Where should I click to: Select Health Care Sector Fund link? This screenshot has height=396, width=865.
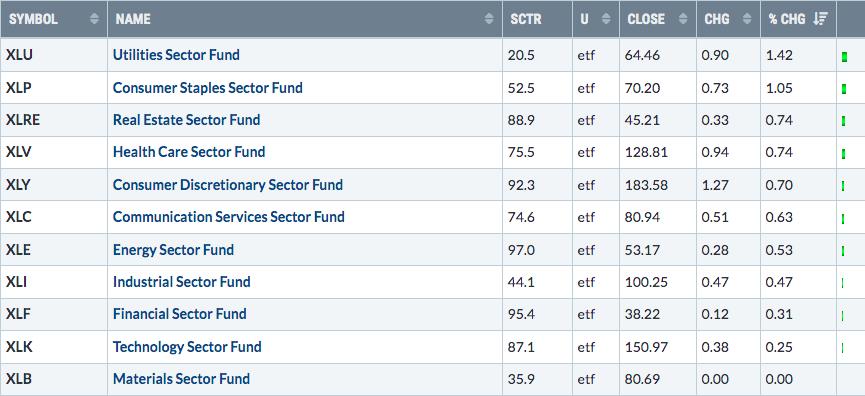pos(189,152)
